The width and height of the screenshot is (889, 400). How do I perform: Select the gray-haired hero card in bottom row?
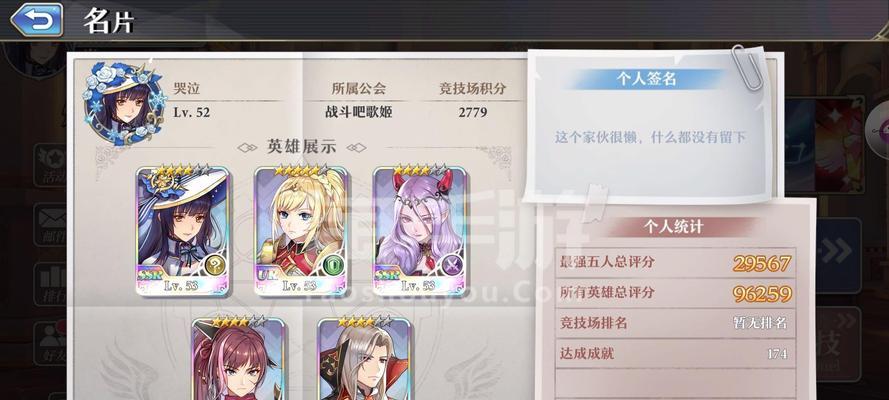coord(365,358)
